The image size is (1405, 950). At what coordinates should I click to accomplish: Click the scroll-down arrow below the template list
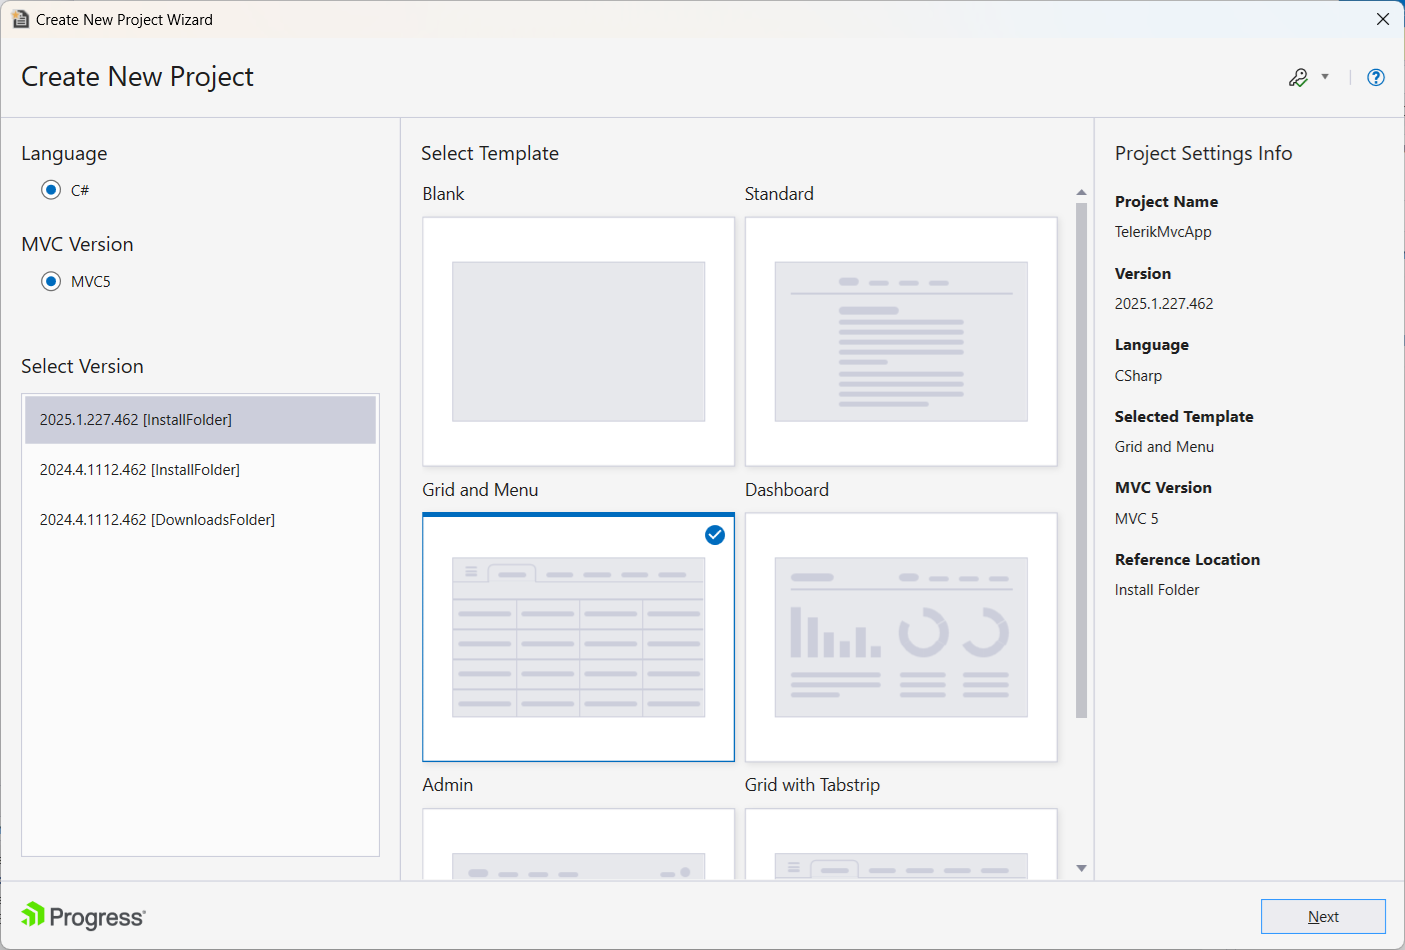(1081, 868)
